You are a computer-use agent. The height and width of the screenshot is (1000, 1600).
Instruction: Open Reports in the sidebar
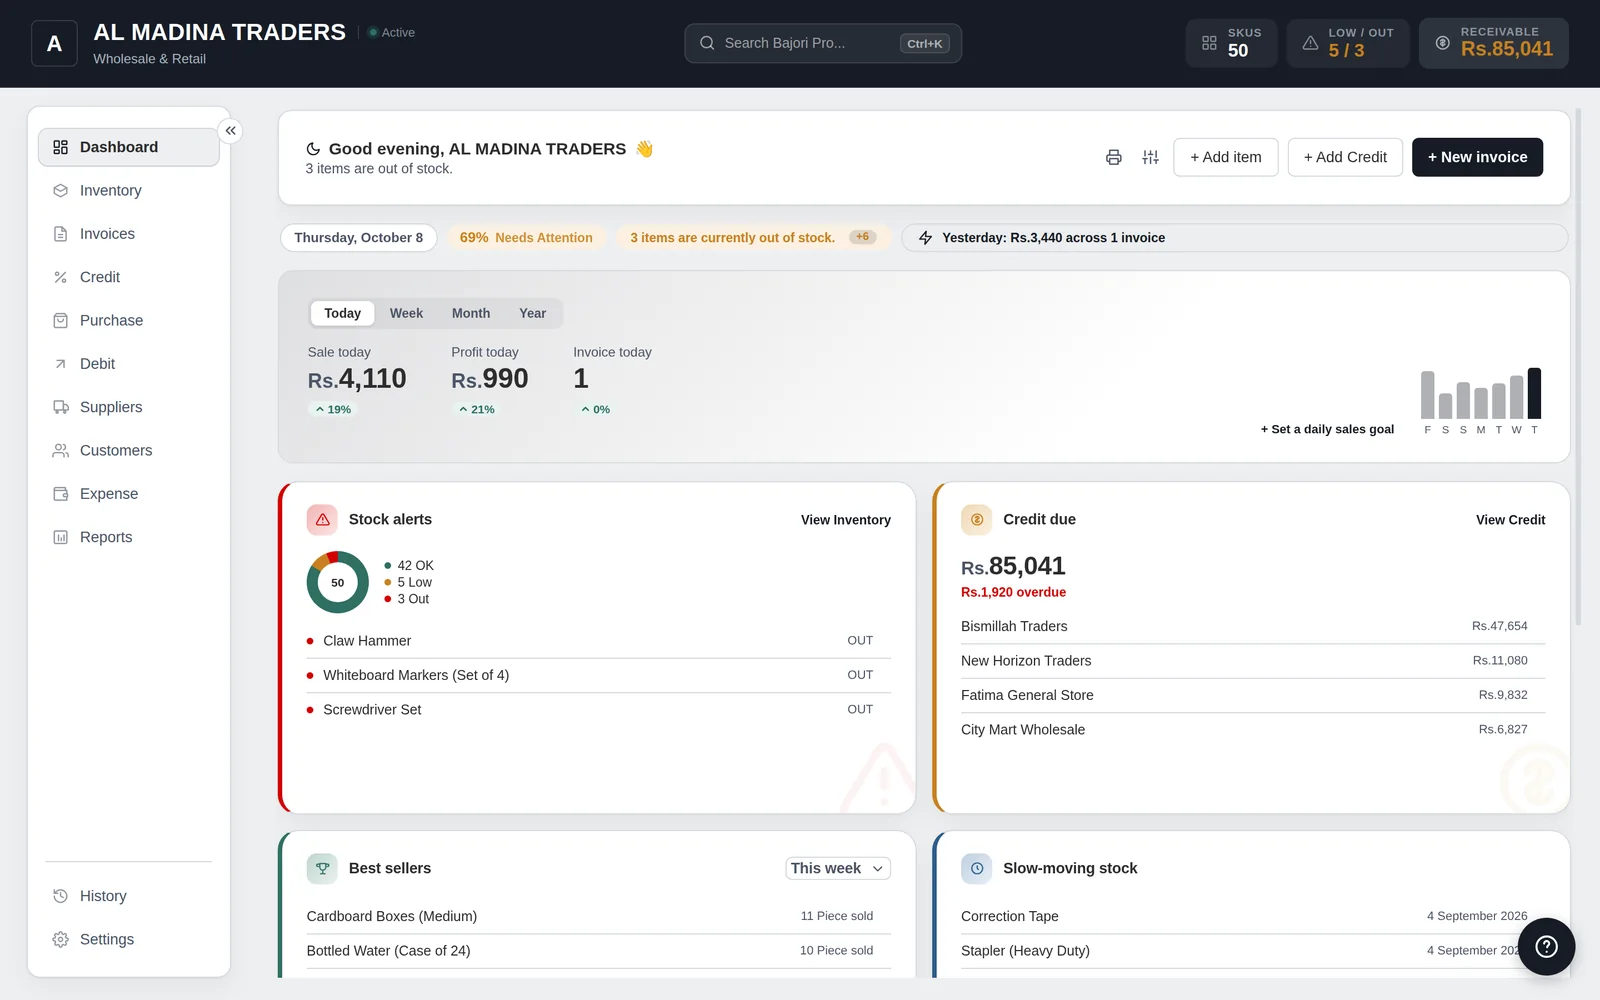[x=129, y=537]
